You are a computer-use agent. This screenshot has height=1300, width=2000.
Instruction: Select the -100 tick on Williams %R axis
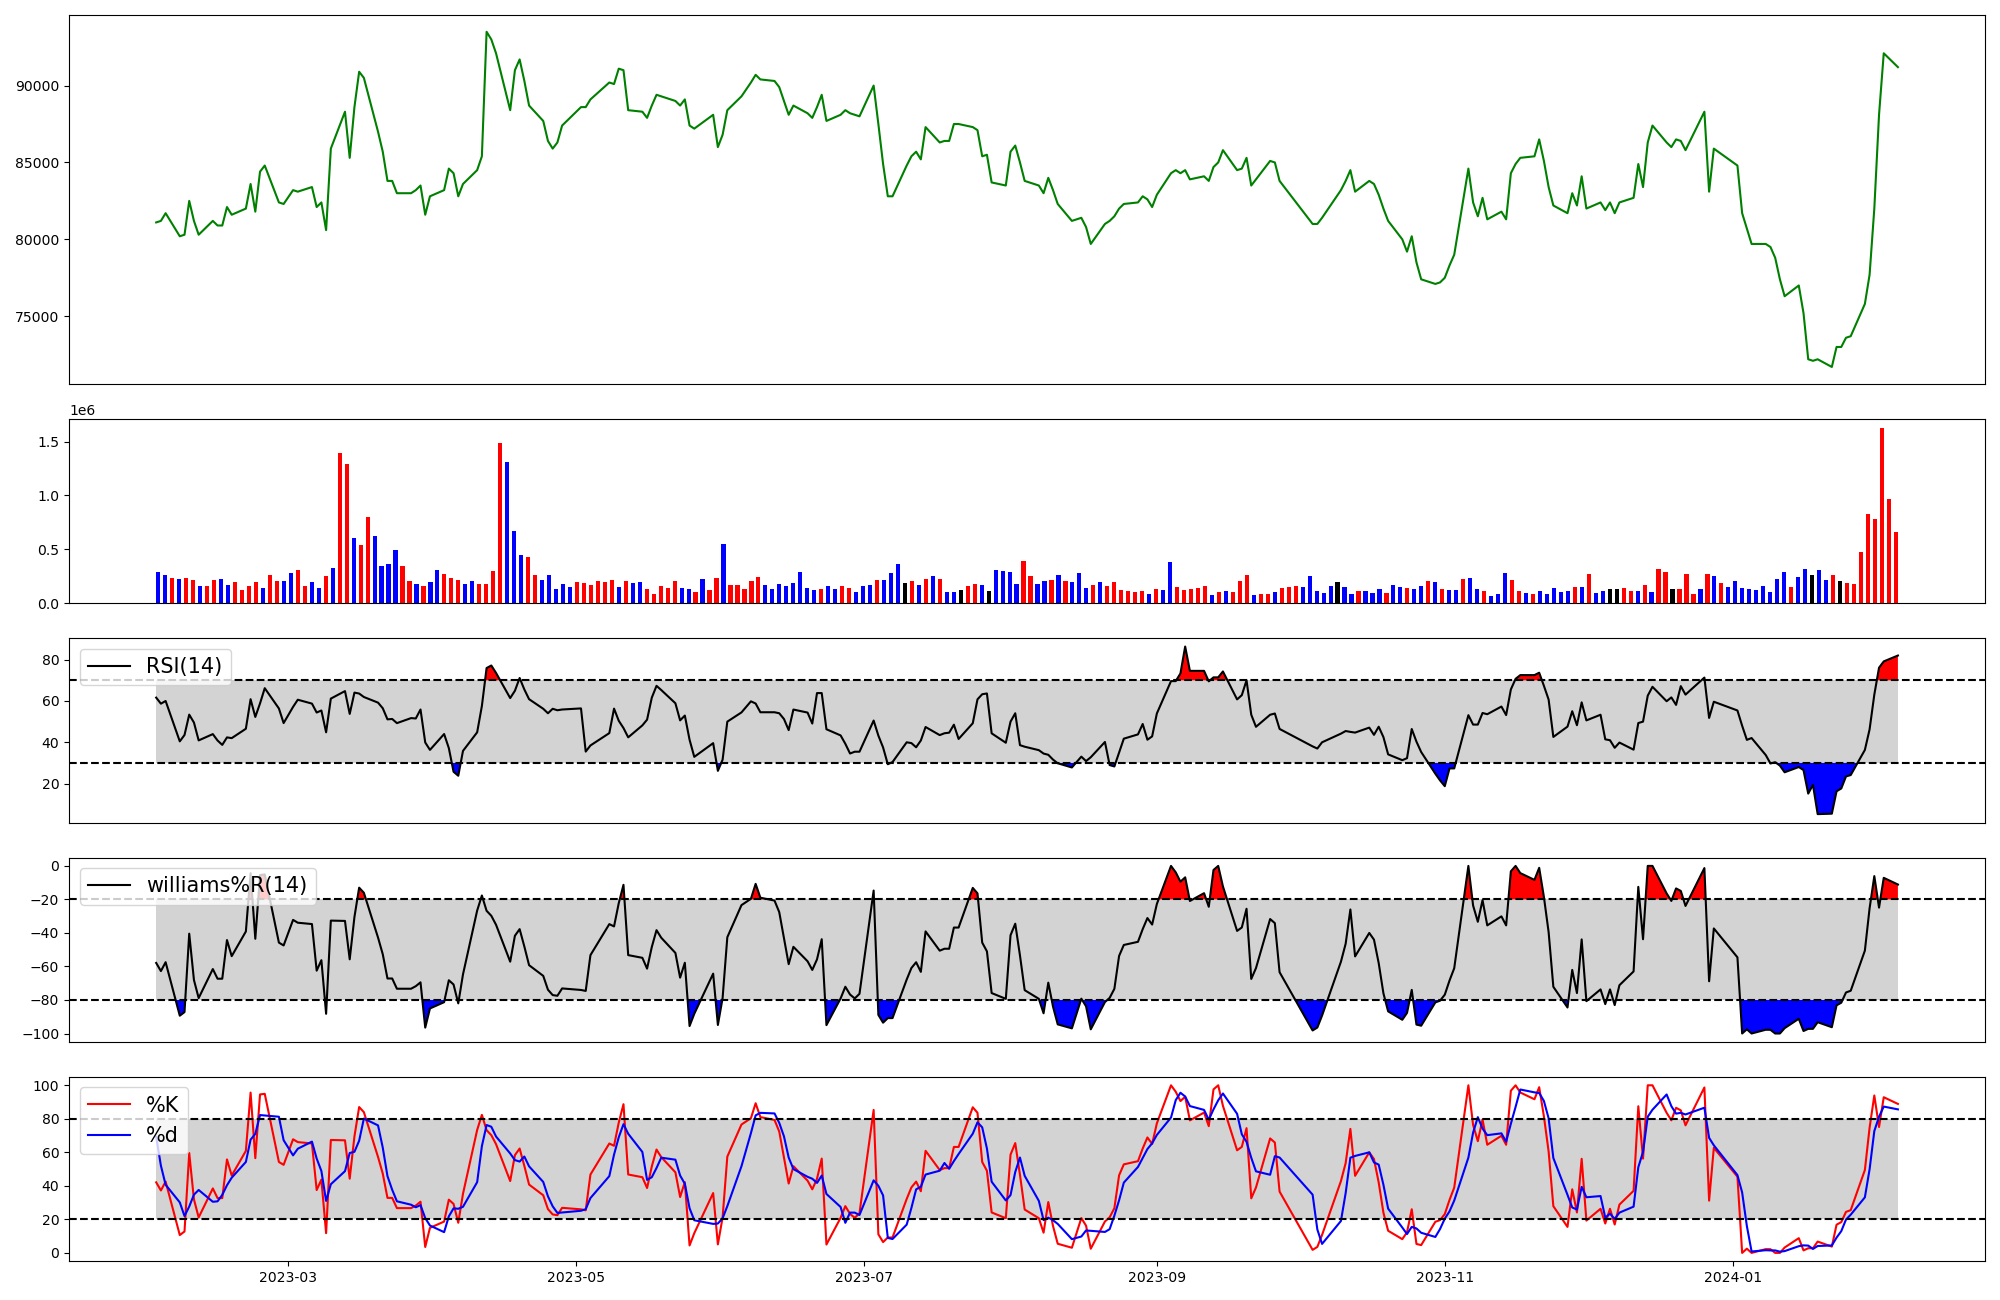pyautogui.click(x=41, y=1035)
